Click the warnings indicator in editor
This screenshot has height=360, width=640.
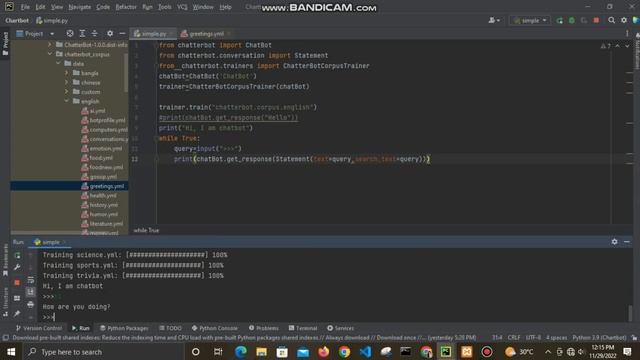[605, 46]
